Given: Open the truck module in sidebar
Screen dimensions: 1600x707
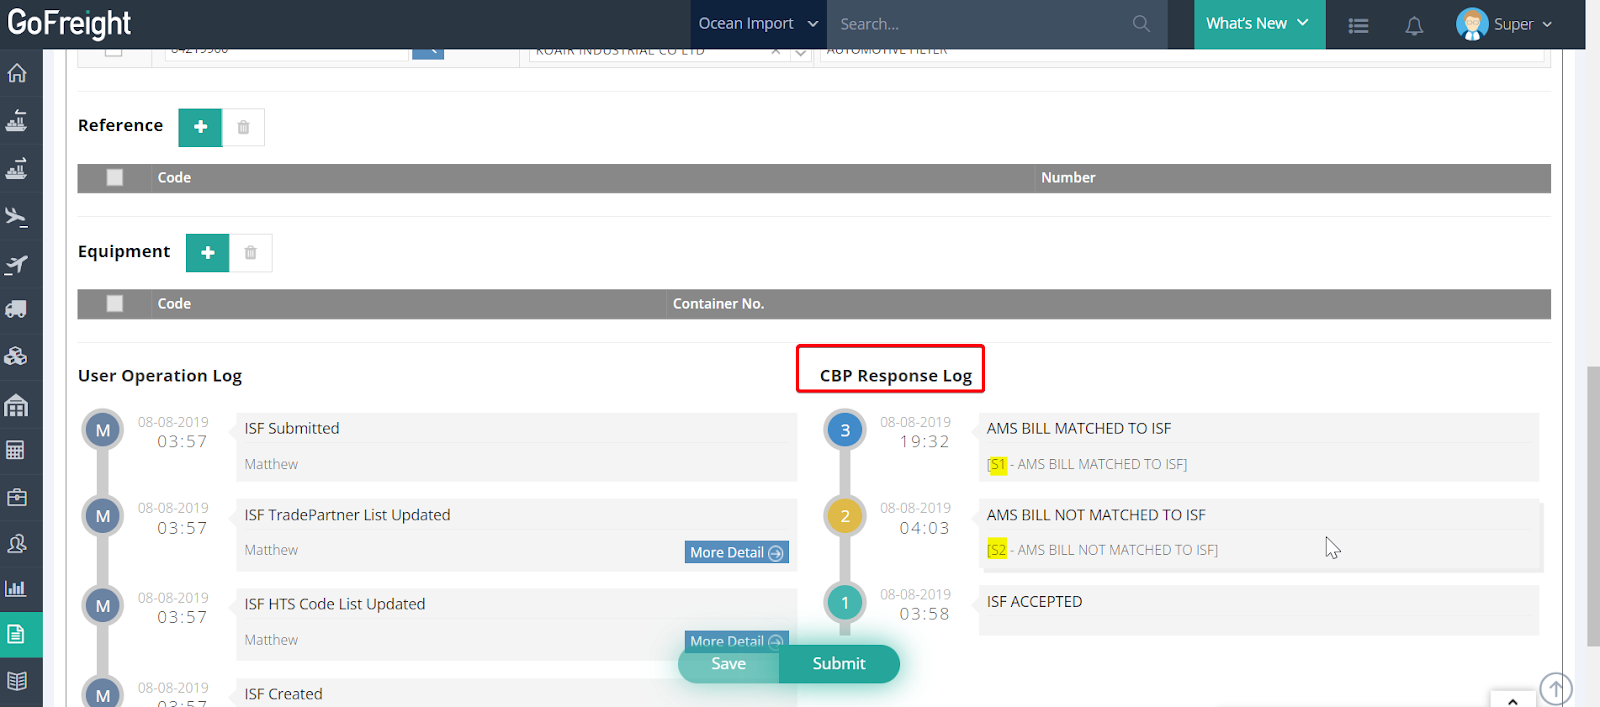Looking at the screenshot, I should click(17, 310).
